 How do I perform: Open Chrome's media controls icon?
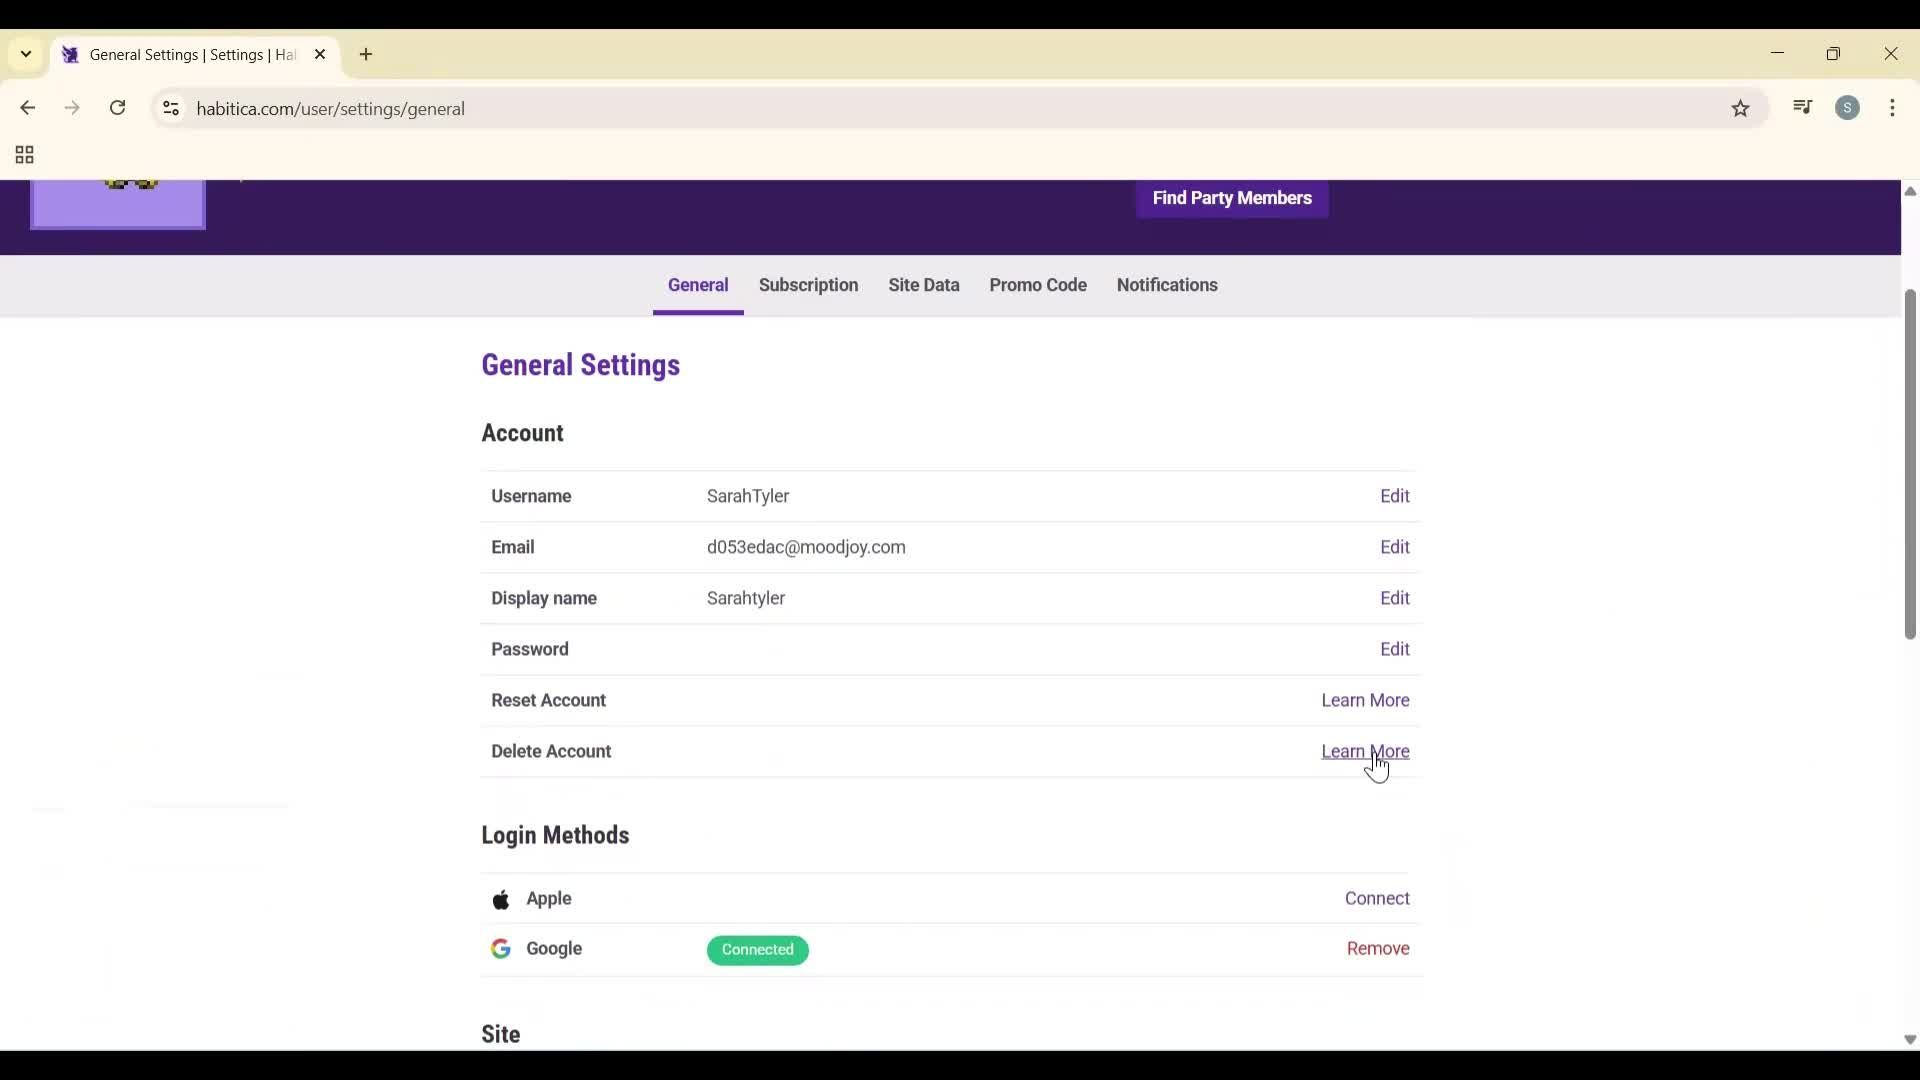(1803, 108)
